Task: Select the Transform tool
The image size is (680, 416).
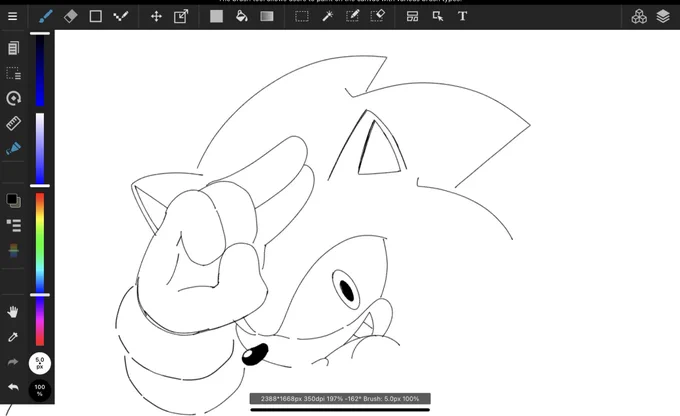Action: pos(181,16)
